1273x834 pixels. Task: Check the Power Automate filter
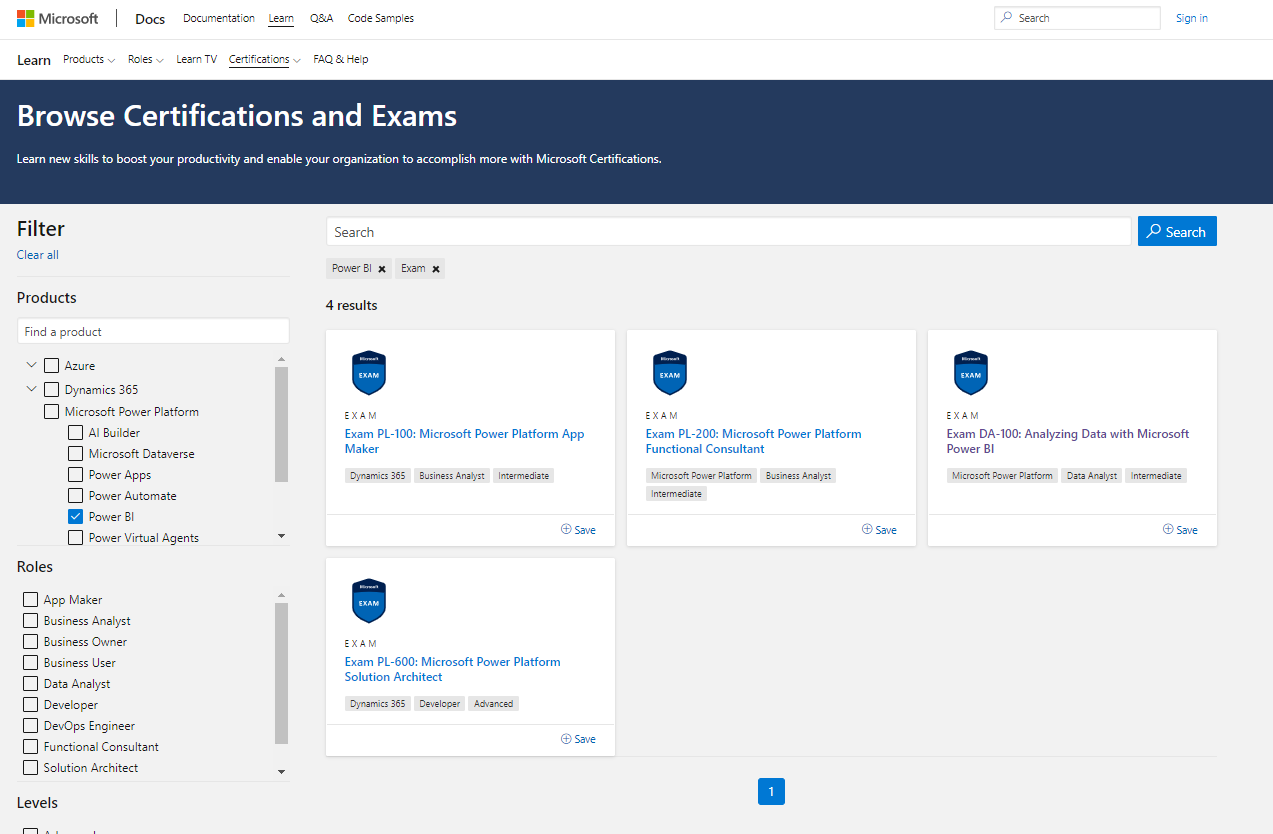(x=76, y=496)
